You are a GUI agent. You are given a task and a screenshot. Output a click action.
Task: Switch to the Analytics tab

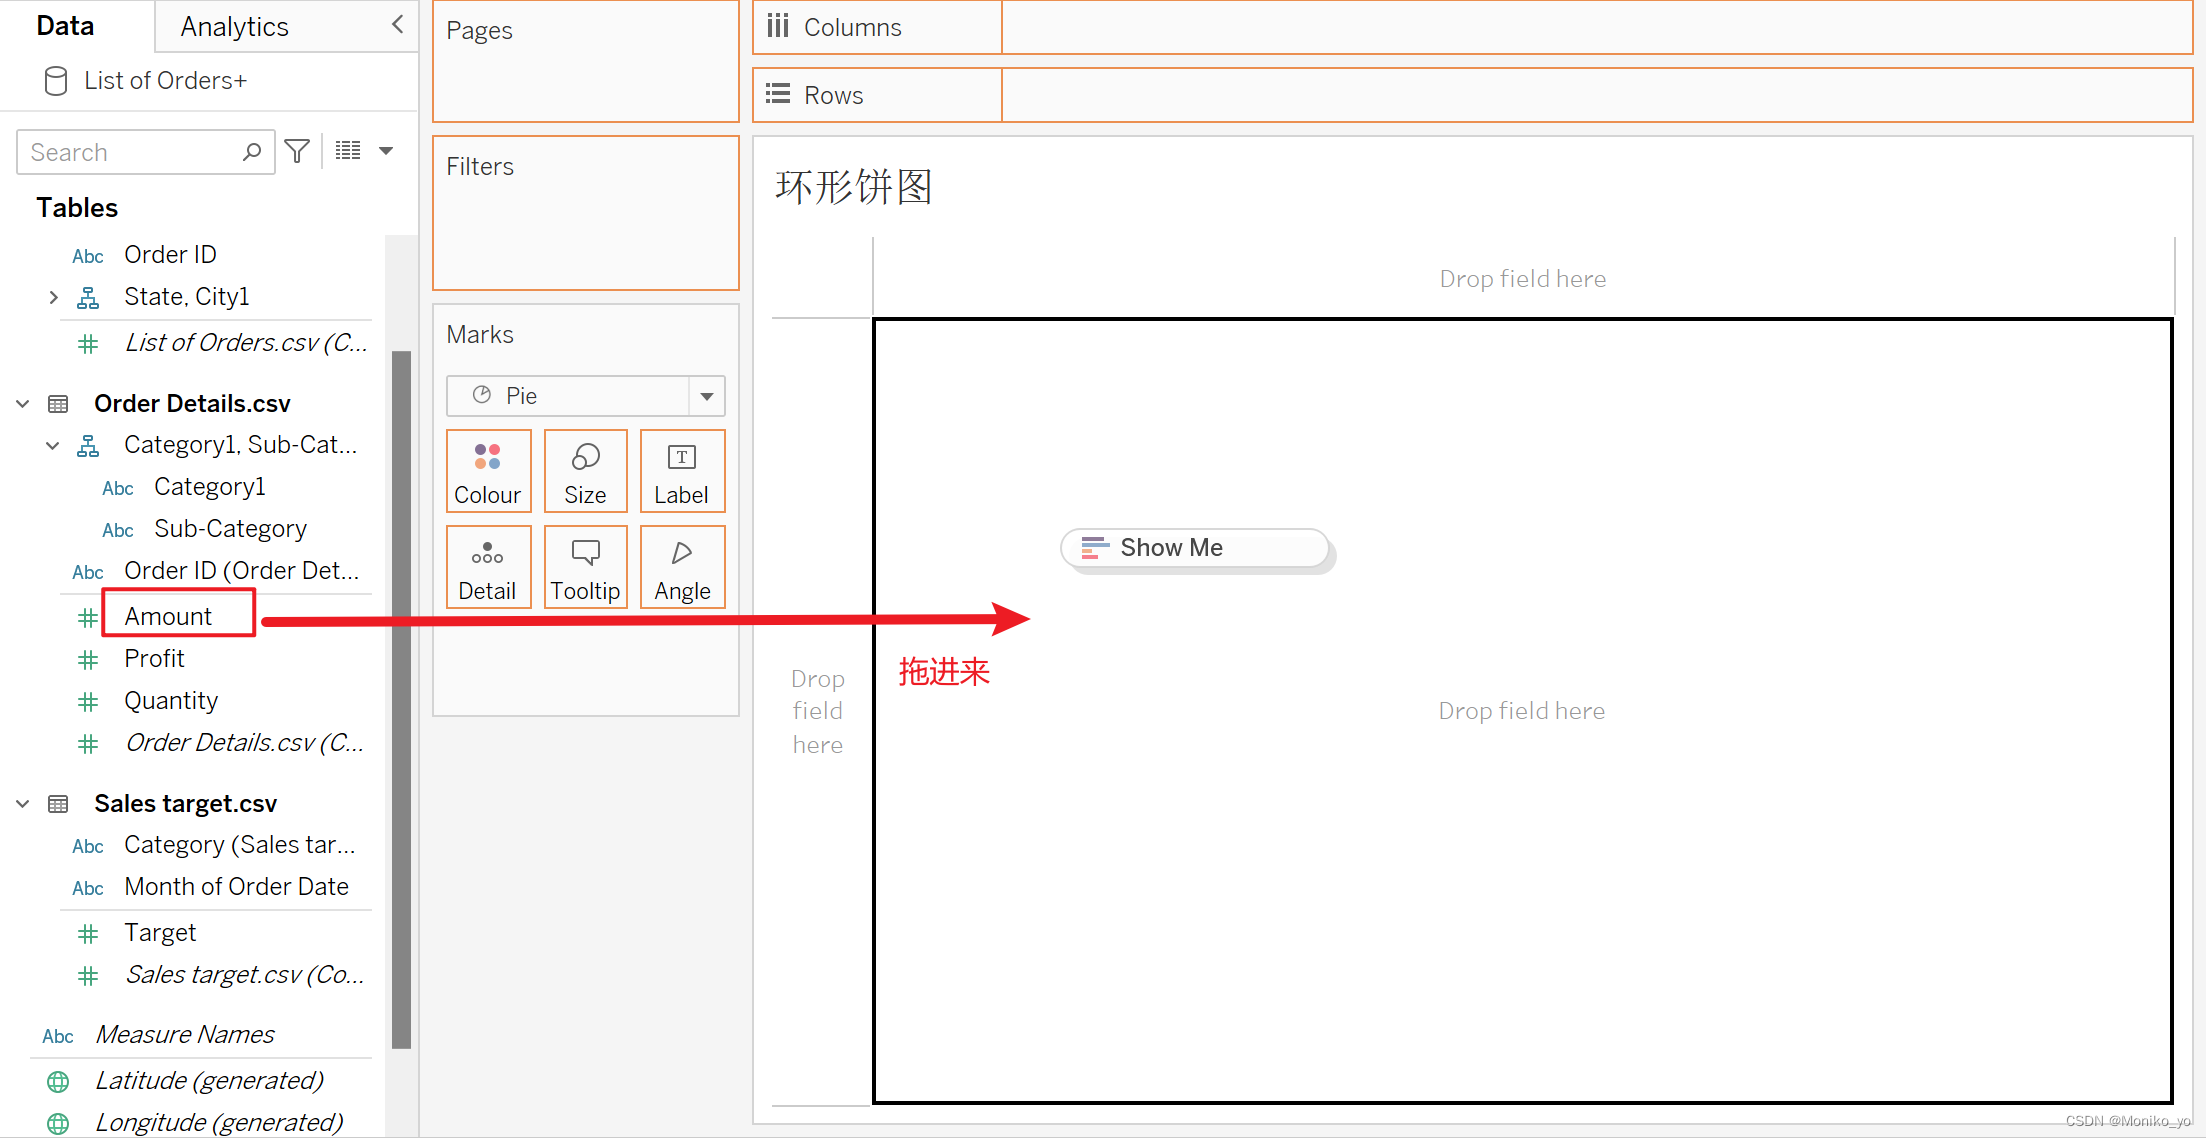234,27
